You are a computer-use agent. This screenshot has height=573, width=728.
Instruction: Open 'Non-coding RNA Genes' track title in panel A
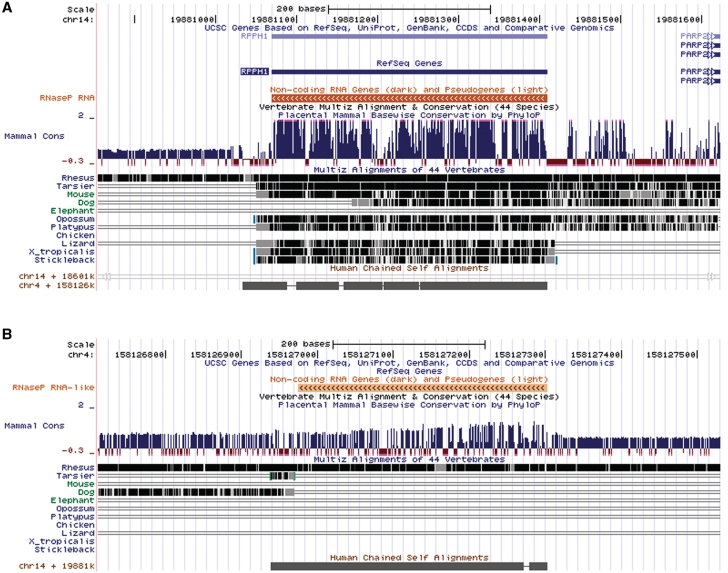pyautogui.click(x=409, y=90)
